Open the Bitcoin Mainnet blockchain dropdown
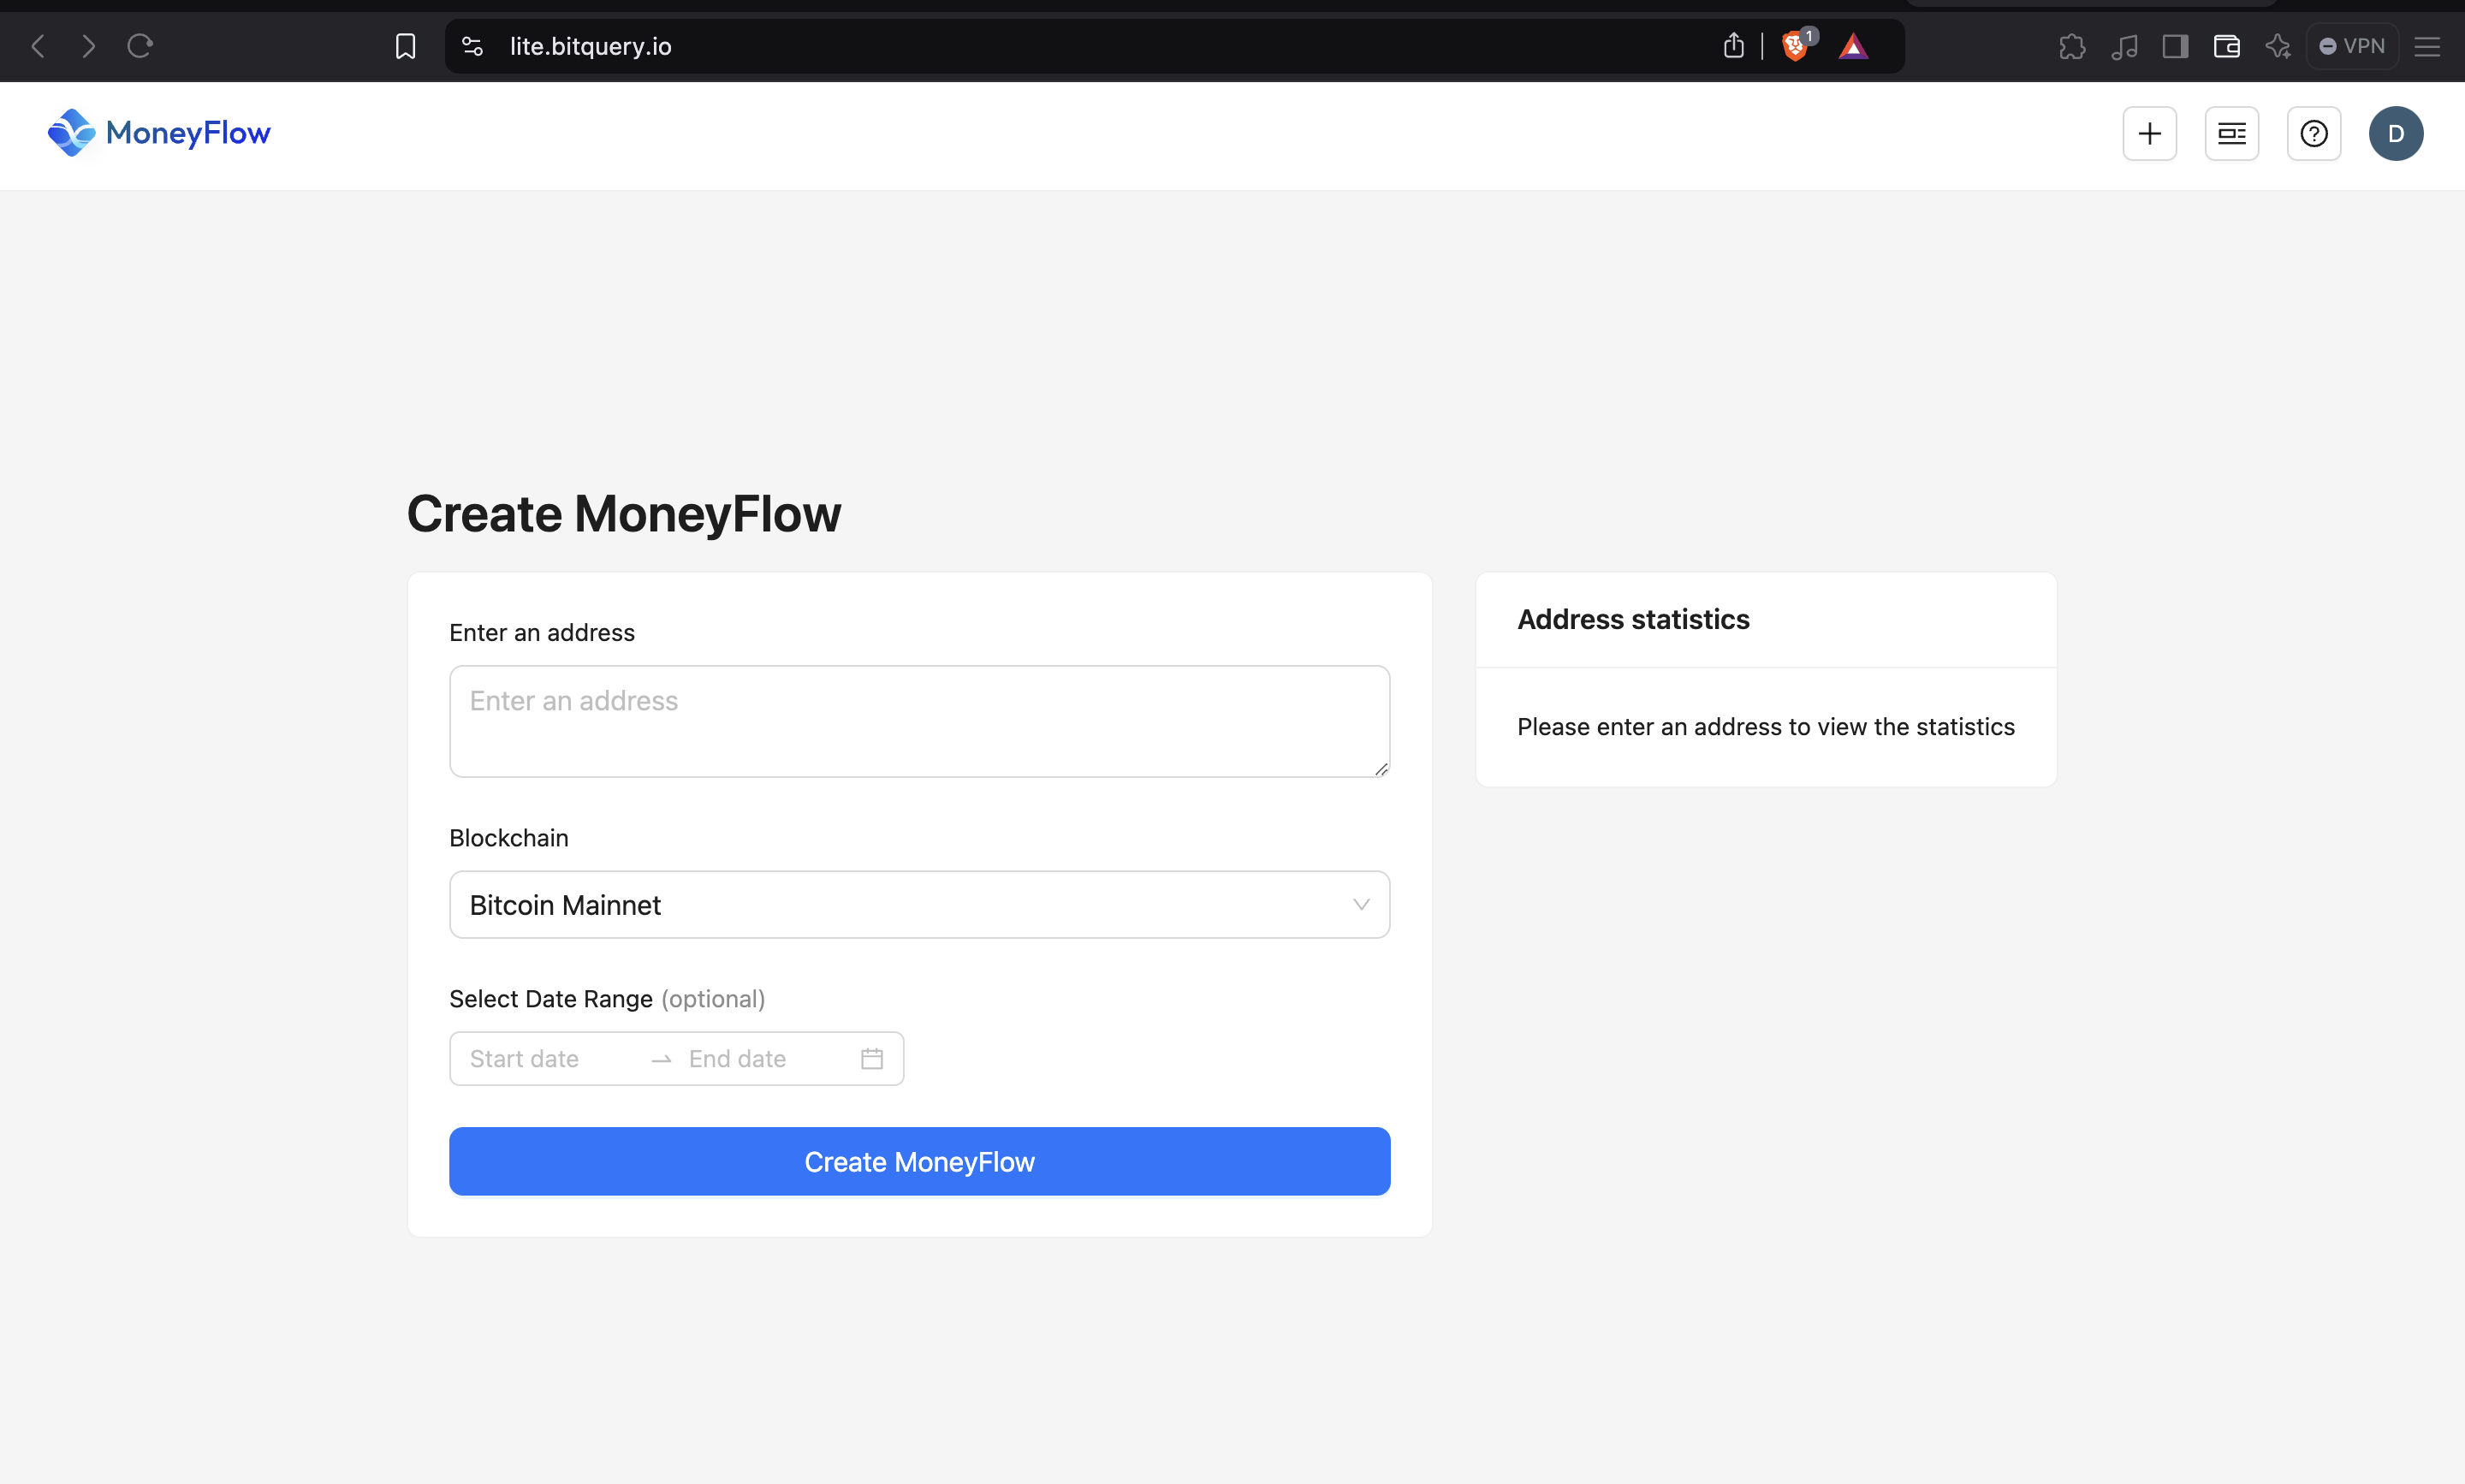 (x=918, y=904)
